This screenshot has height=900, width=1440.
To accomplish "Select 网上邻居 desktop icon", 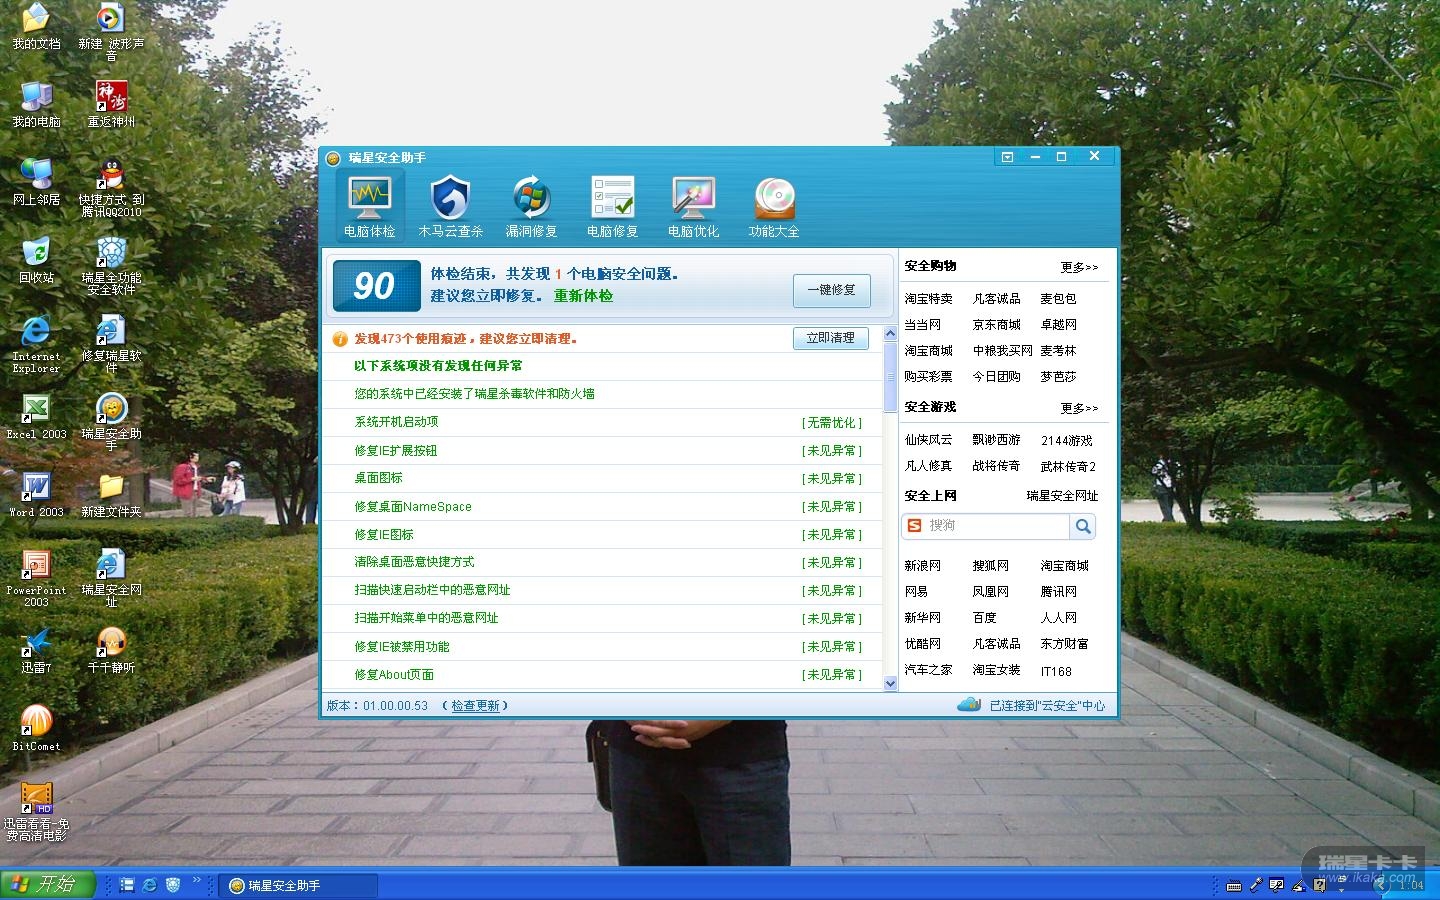I will click(36, 182).
